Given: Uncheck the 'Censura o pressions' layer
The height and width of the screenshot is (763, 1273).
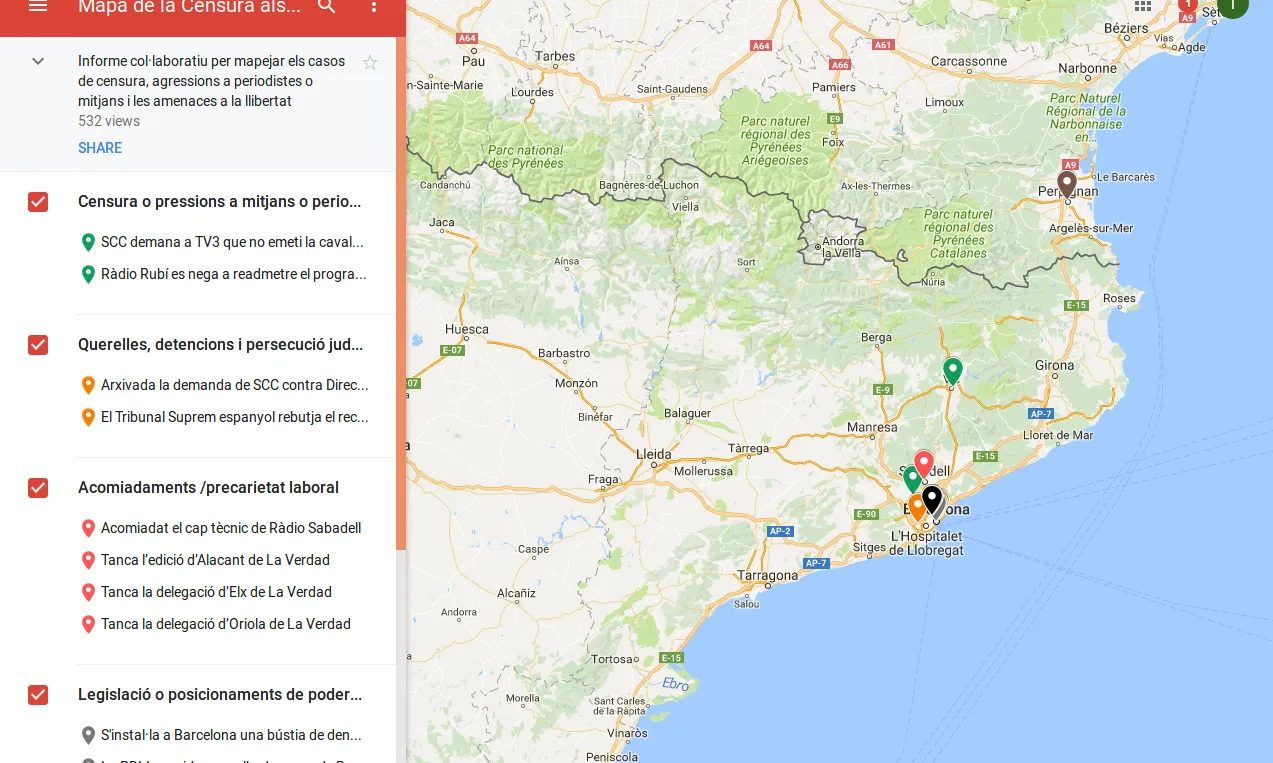Looking at the screenshot, I should click(x=37, y=202).
